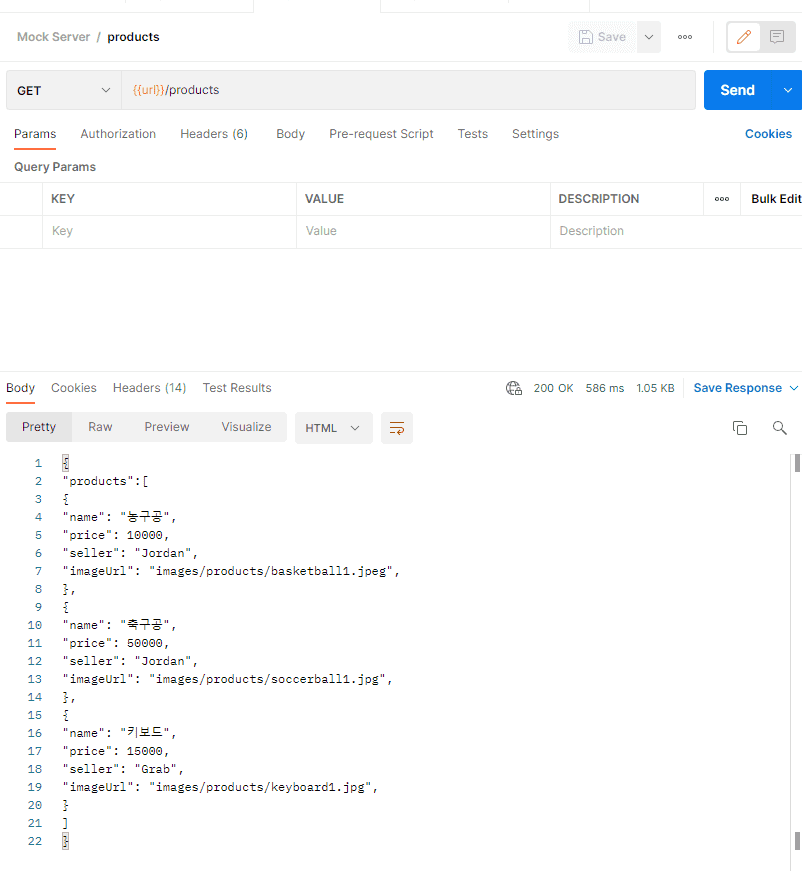The image size is (802, 871).
Task: Click the "price": 15000 line
Action: (x=116, y=751)
